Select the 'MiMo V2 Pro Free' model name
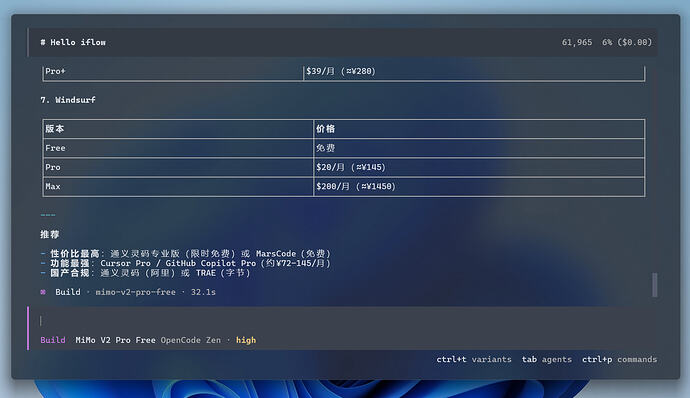 click(115, 340)
